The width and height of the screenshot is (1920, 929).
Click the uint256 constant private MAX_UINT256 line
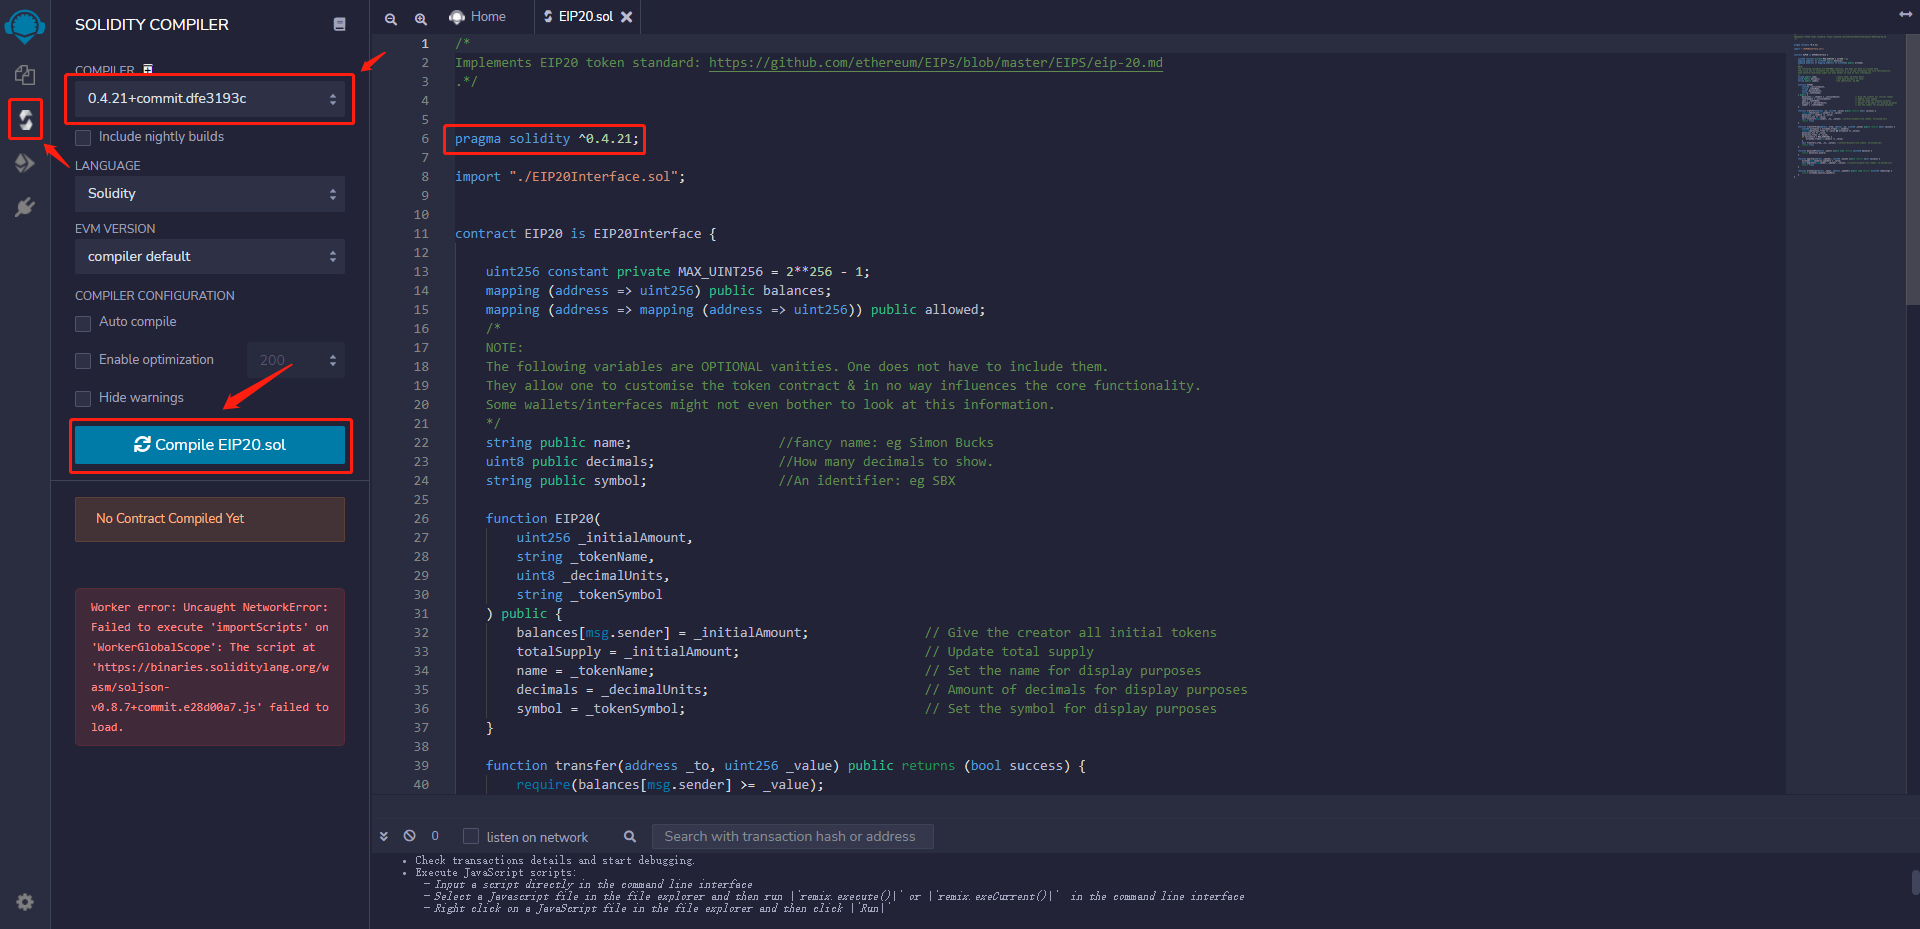click(x=678, y=272)
